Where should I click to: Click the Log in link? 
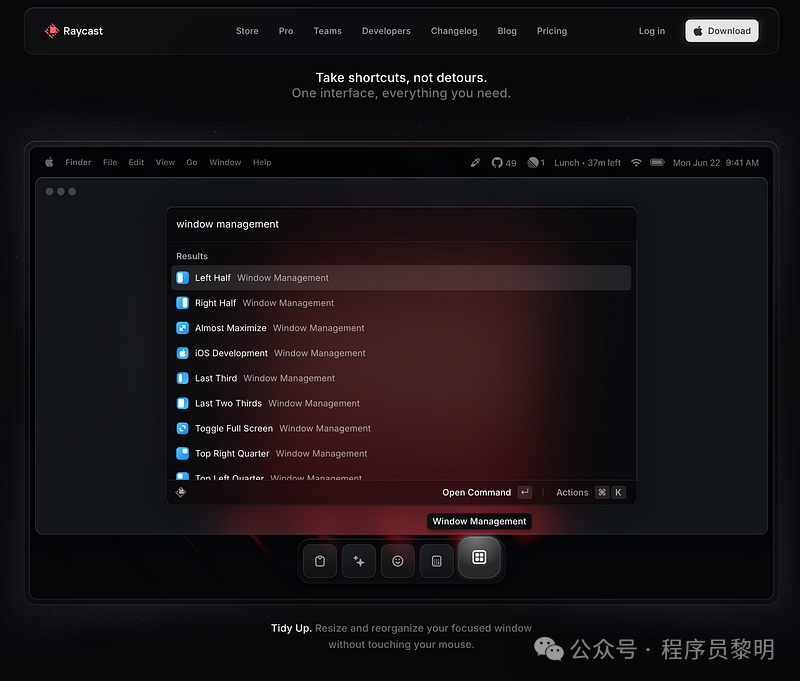[x=652, y=31]
